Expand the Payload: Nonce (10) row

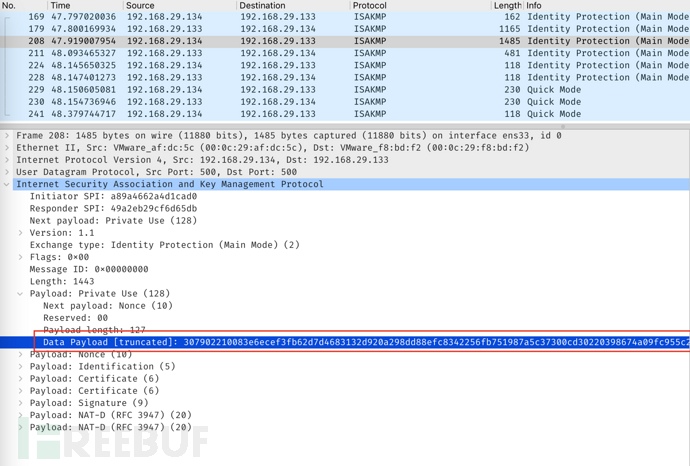click(20, 354)
